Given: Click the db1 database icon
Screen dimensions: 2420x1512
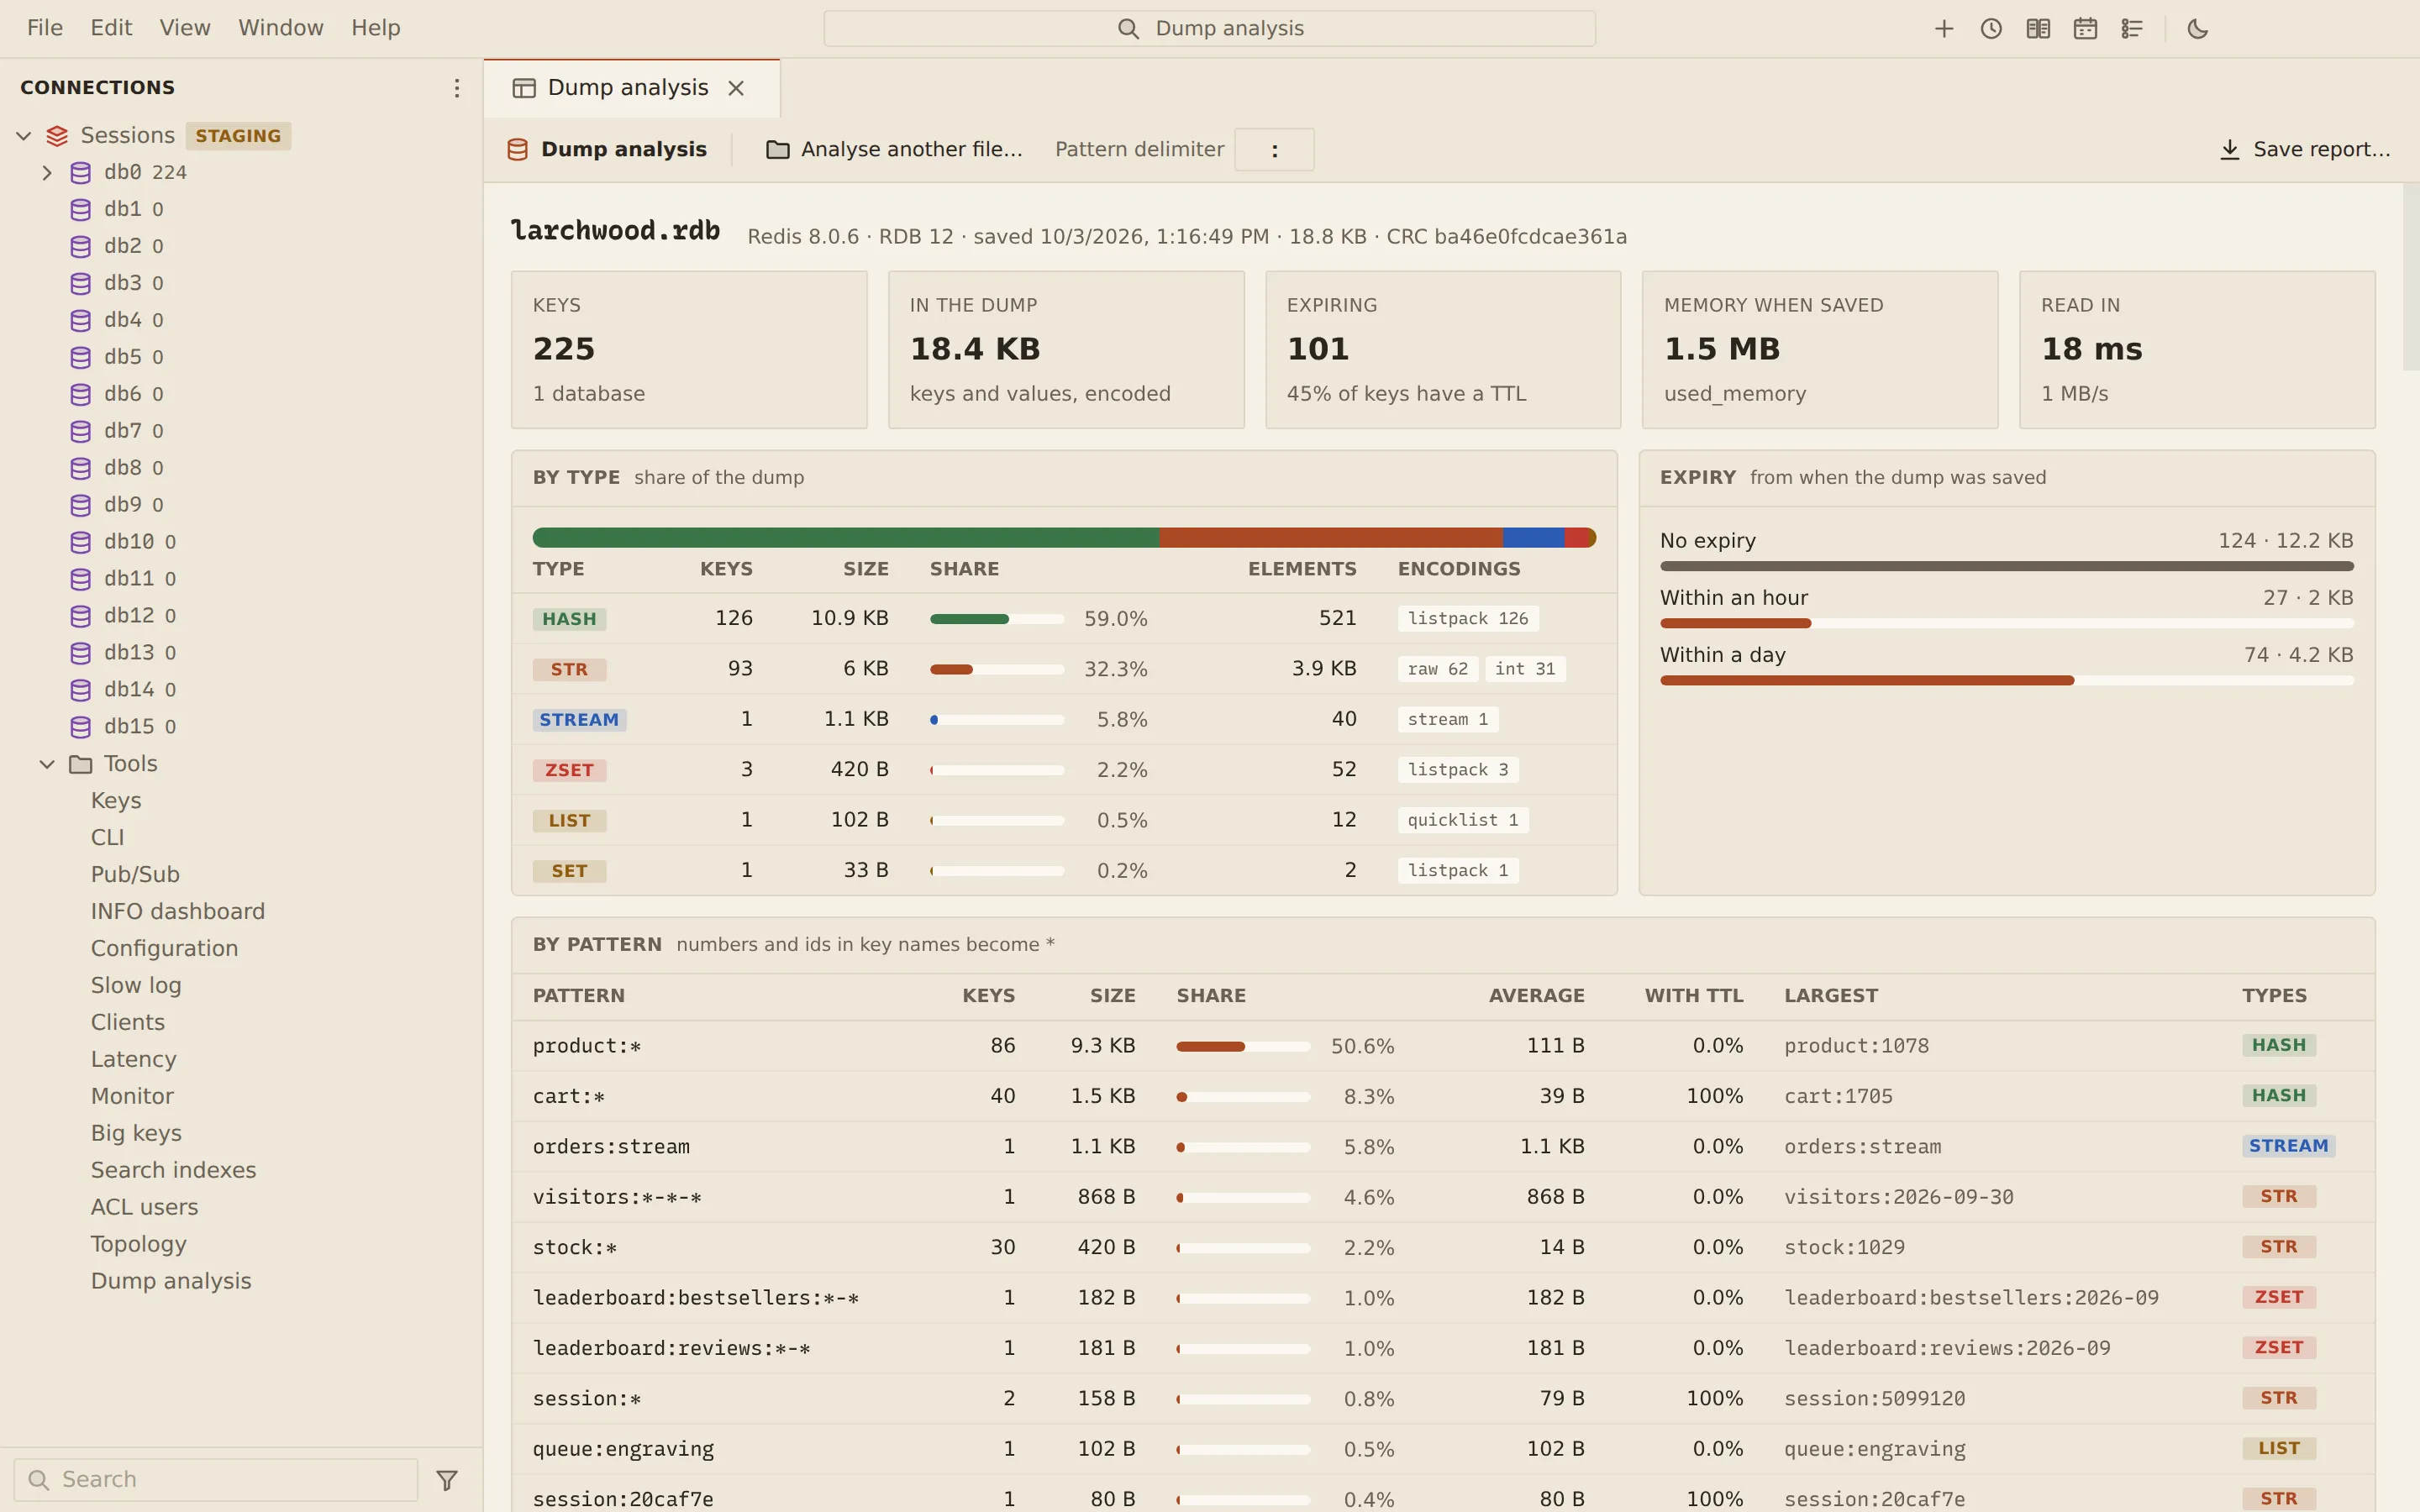Looking at the screenshot, I should click(81, 209).
